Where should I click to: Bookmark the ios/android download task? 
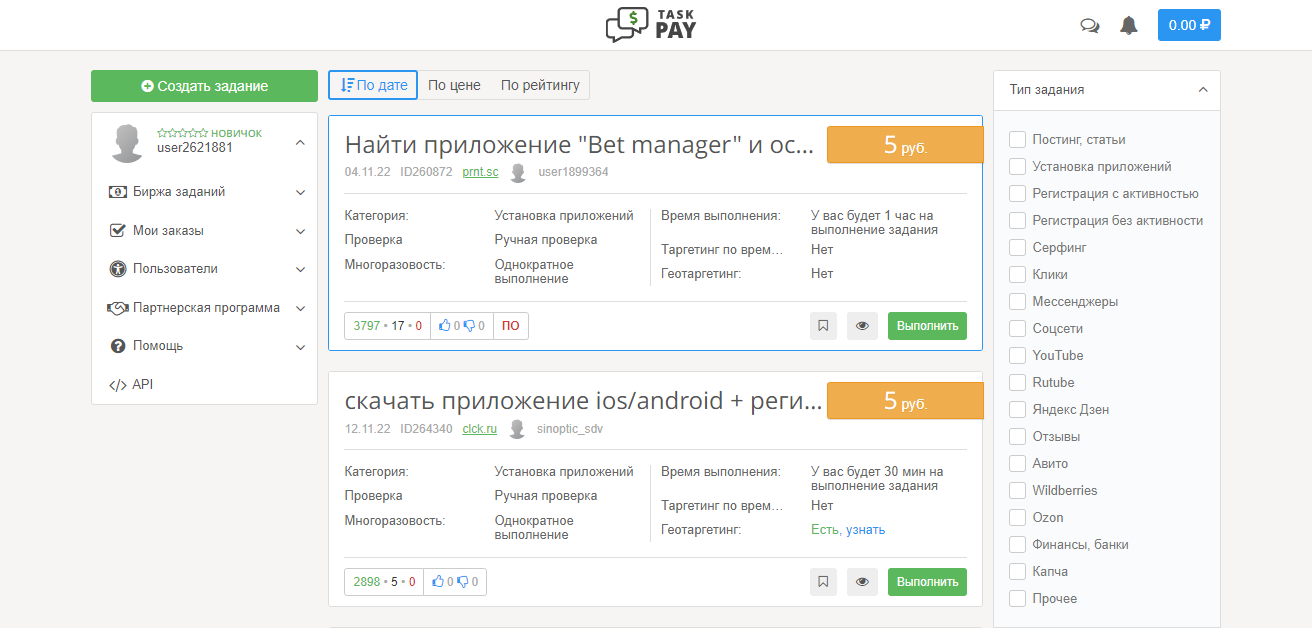(x=823, y=582)
